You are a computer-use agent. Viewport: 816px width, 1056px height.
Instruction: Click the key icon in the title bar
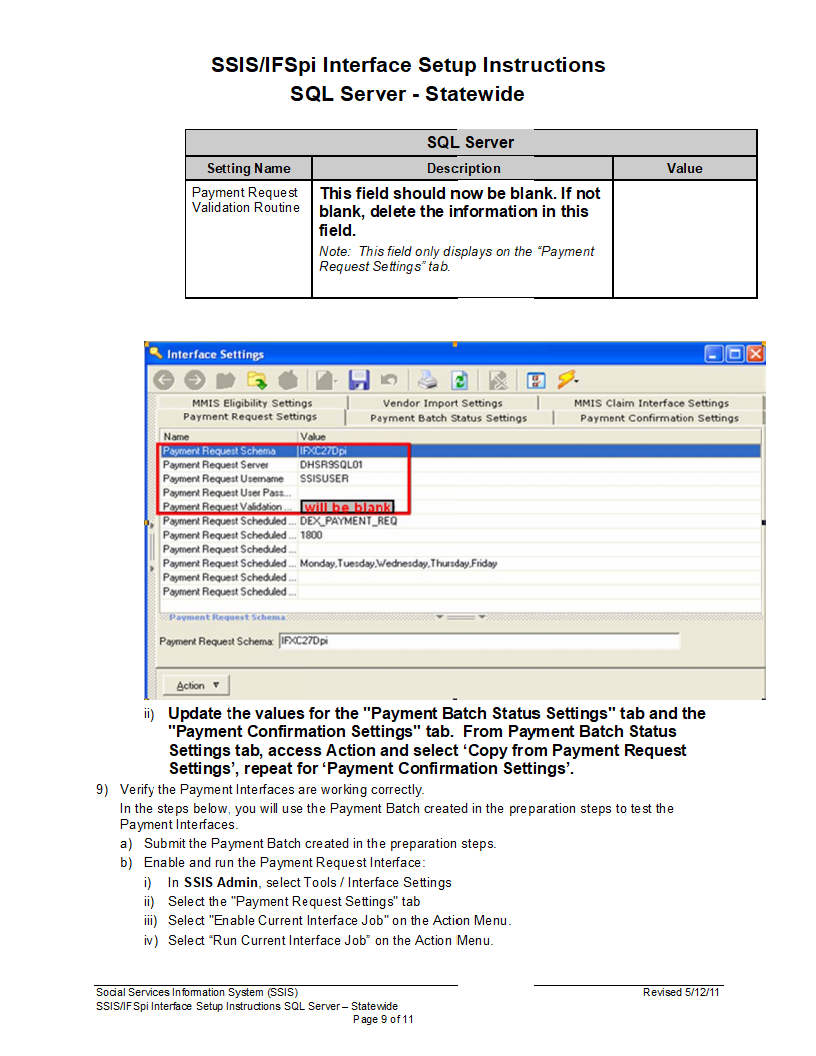pos(156,353)
